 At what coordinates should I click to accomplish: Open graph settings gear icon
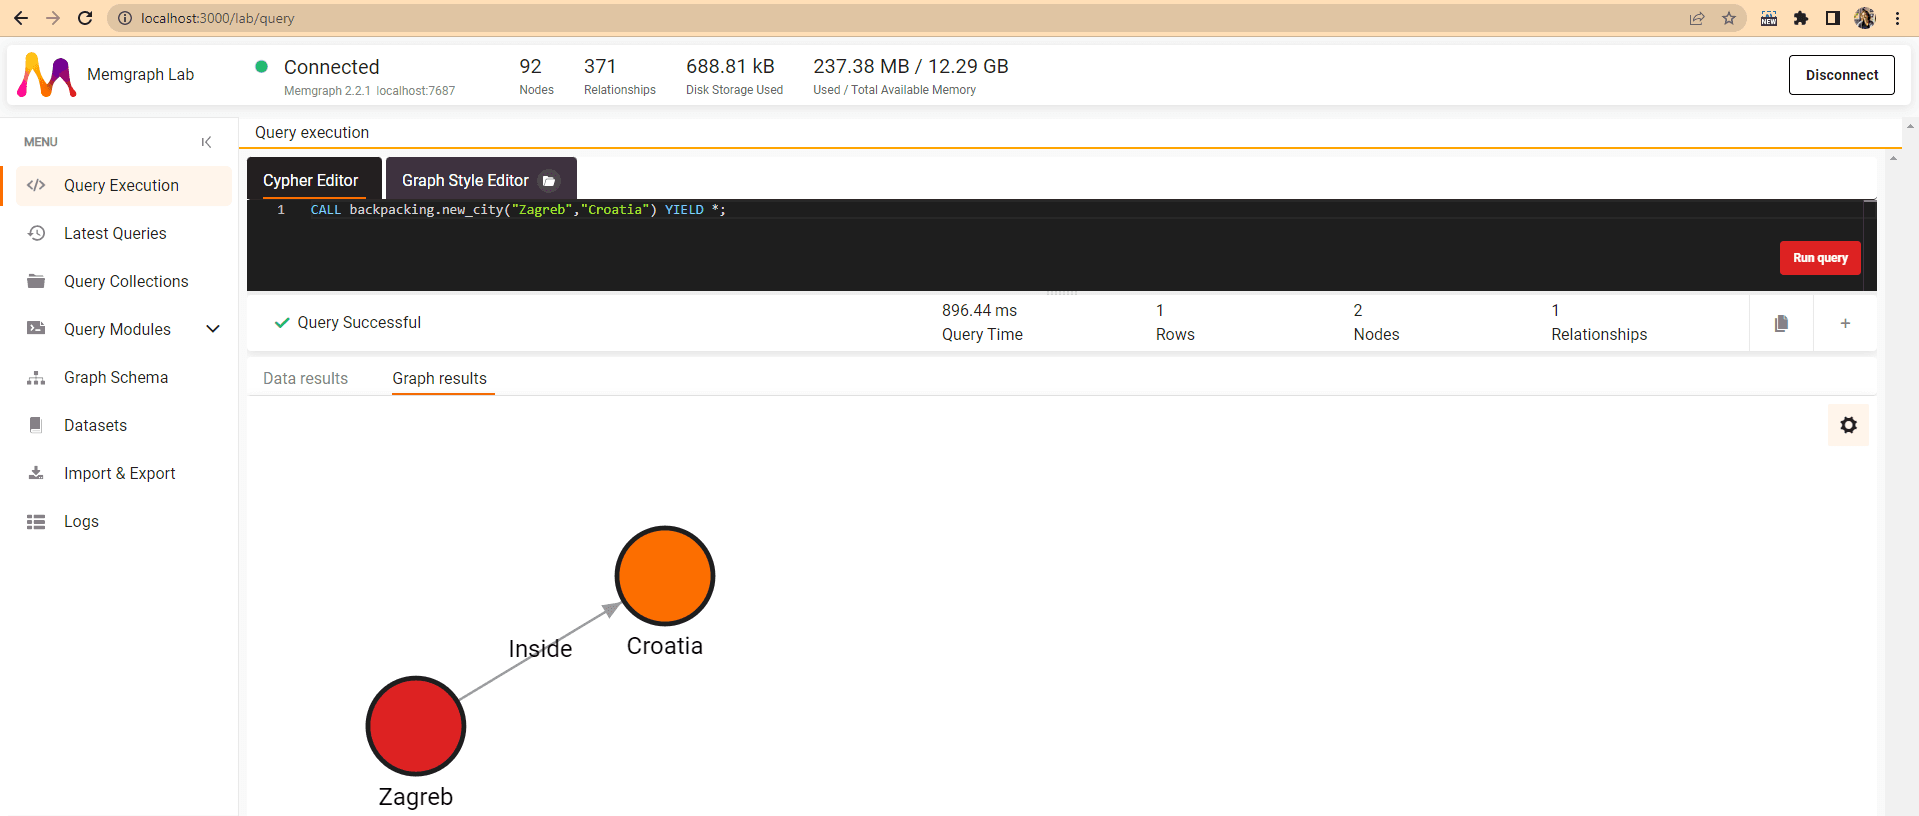pyautogui.click(x=1848, y=425)
